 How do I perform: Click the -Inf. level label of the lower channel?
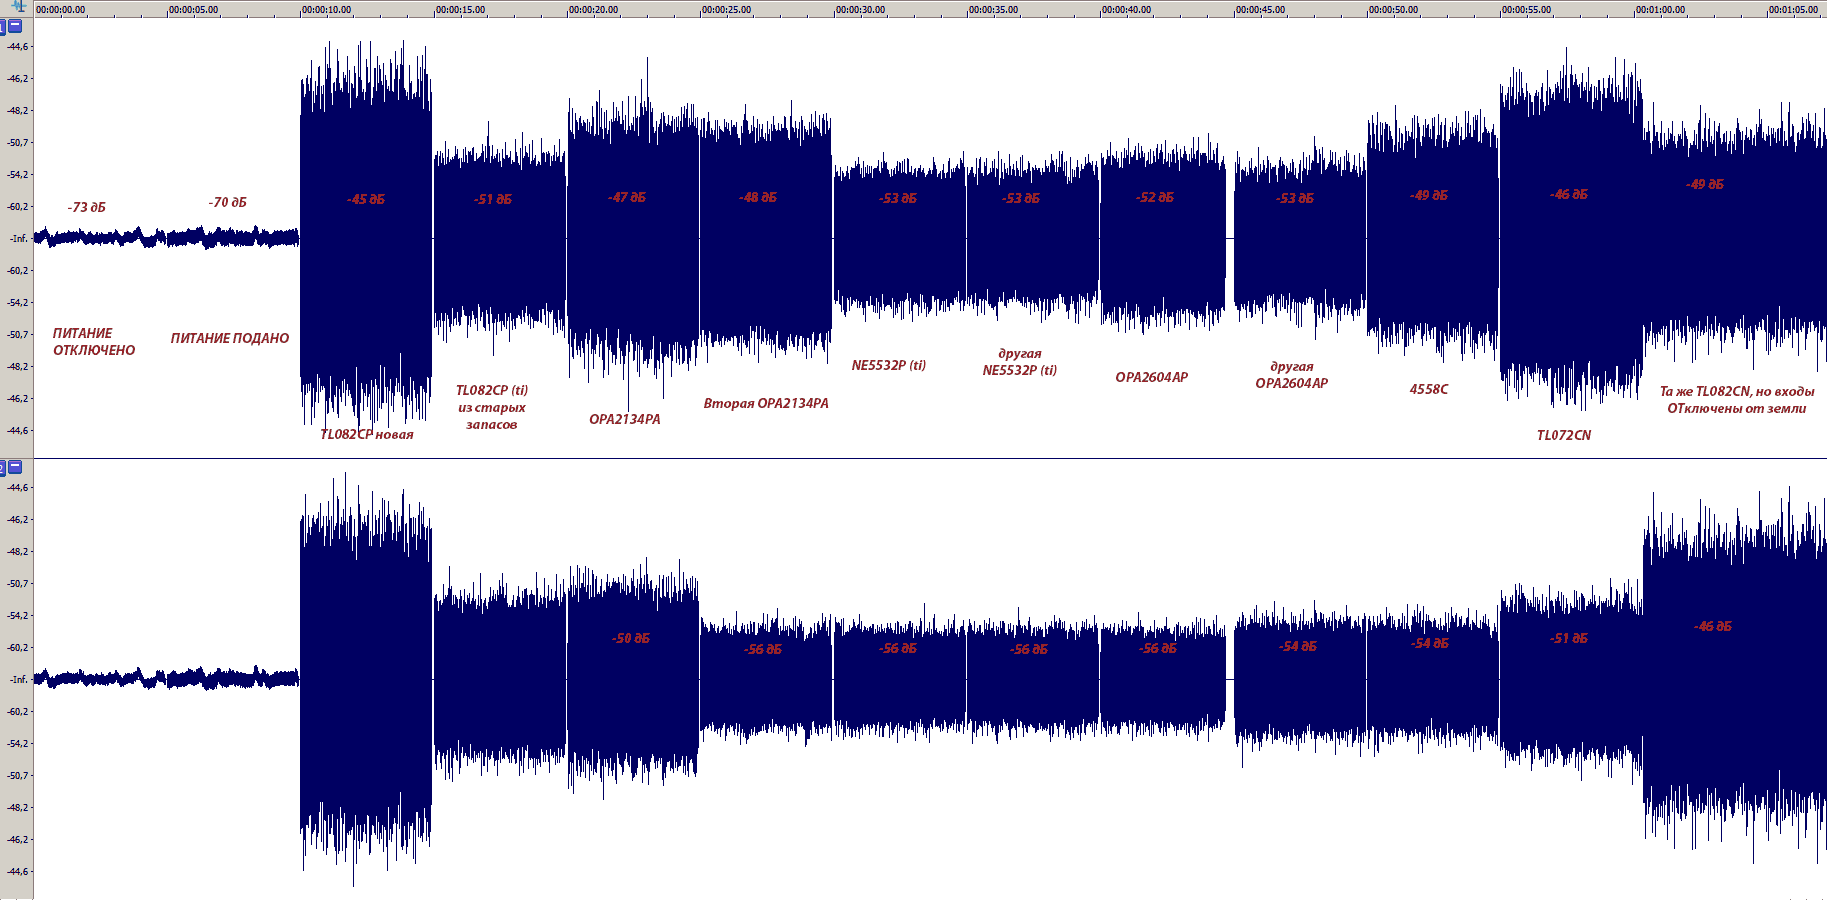tap(18, 680)
